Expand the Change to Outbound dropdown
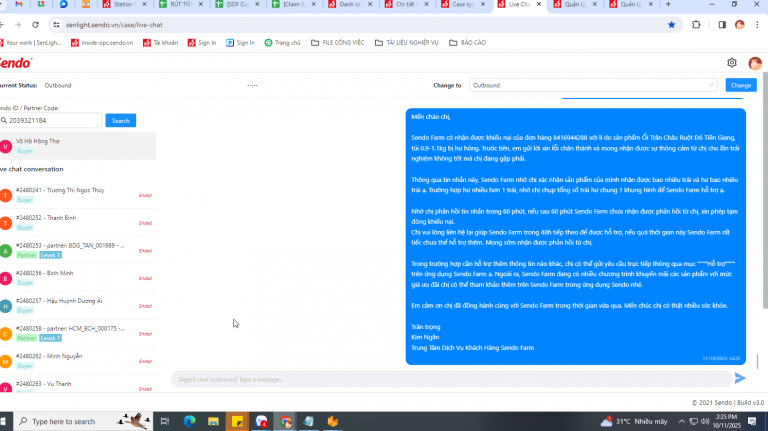Viewport: 768px width, 431px height. coord(593,85)
